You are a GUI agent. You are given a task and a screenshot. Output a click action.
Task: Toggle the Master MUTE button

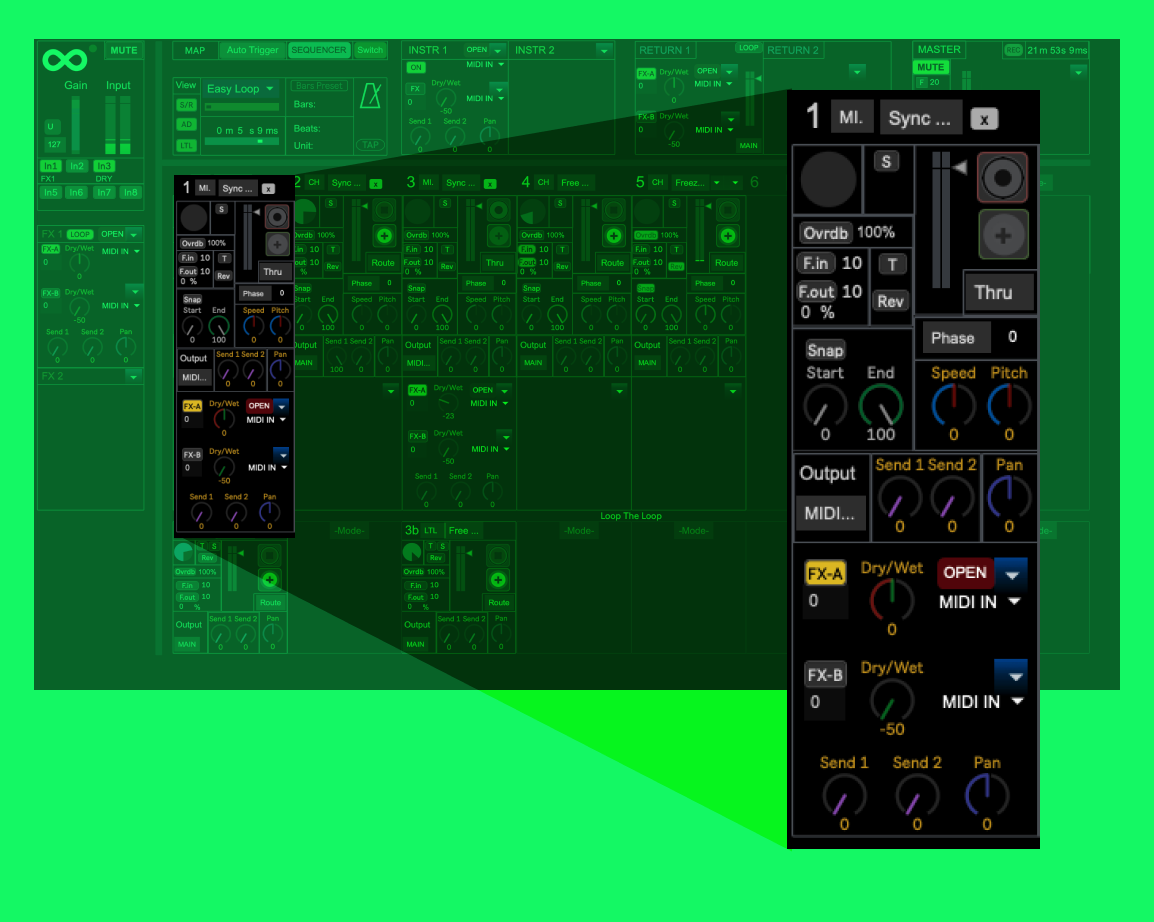(x=930, y=67)
